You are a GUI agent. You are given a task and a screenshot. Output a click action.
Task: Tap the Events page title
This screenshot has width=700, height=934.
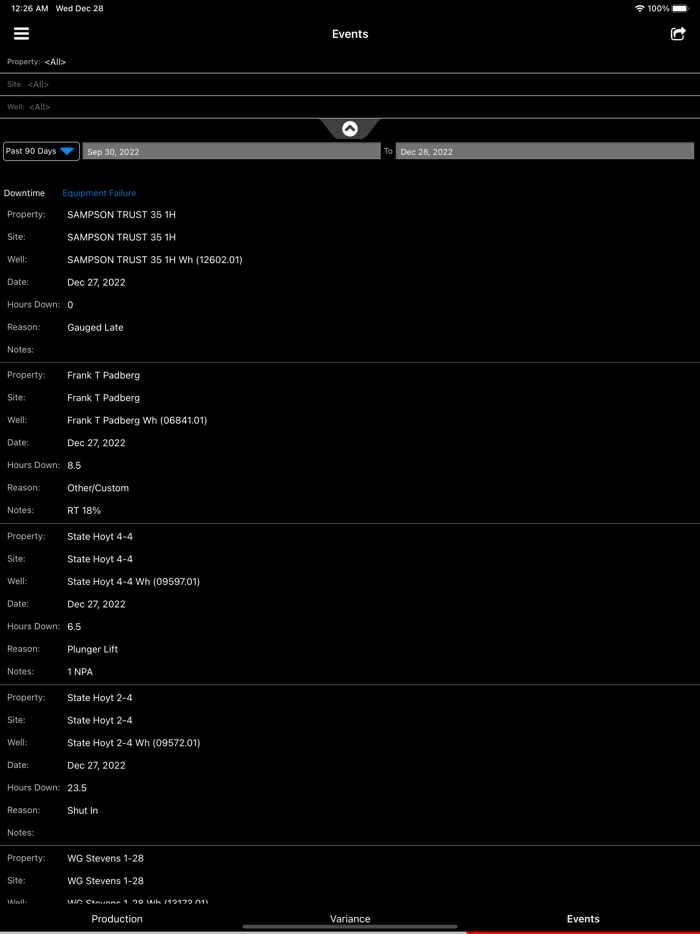click(x=350, y=34)
